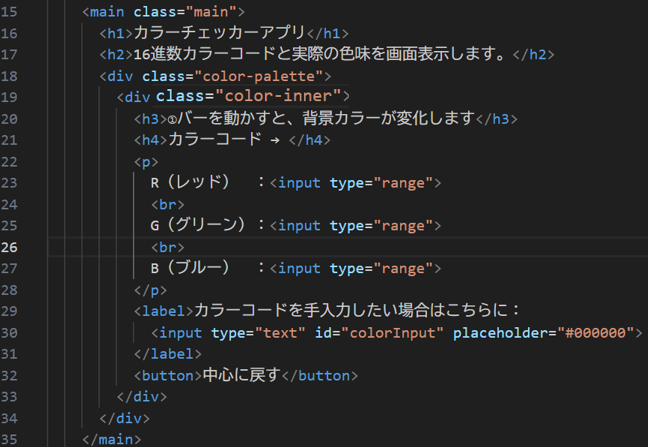Click the closing /div tag on line 33
The image size is (648, 447).
pyautogui.click(x=142, y=397)
